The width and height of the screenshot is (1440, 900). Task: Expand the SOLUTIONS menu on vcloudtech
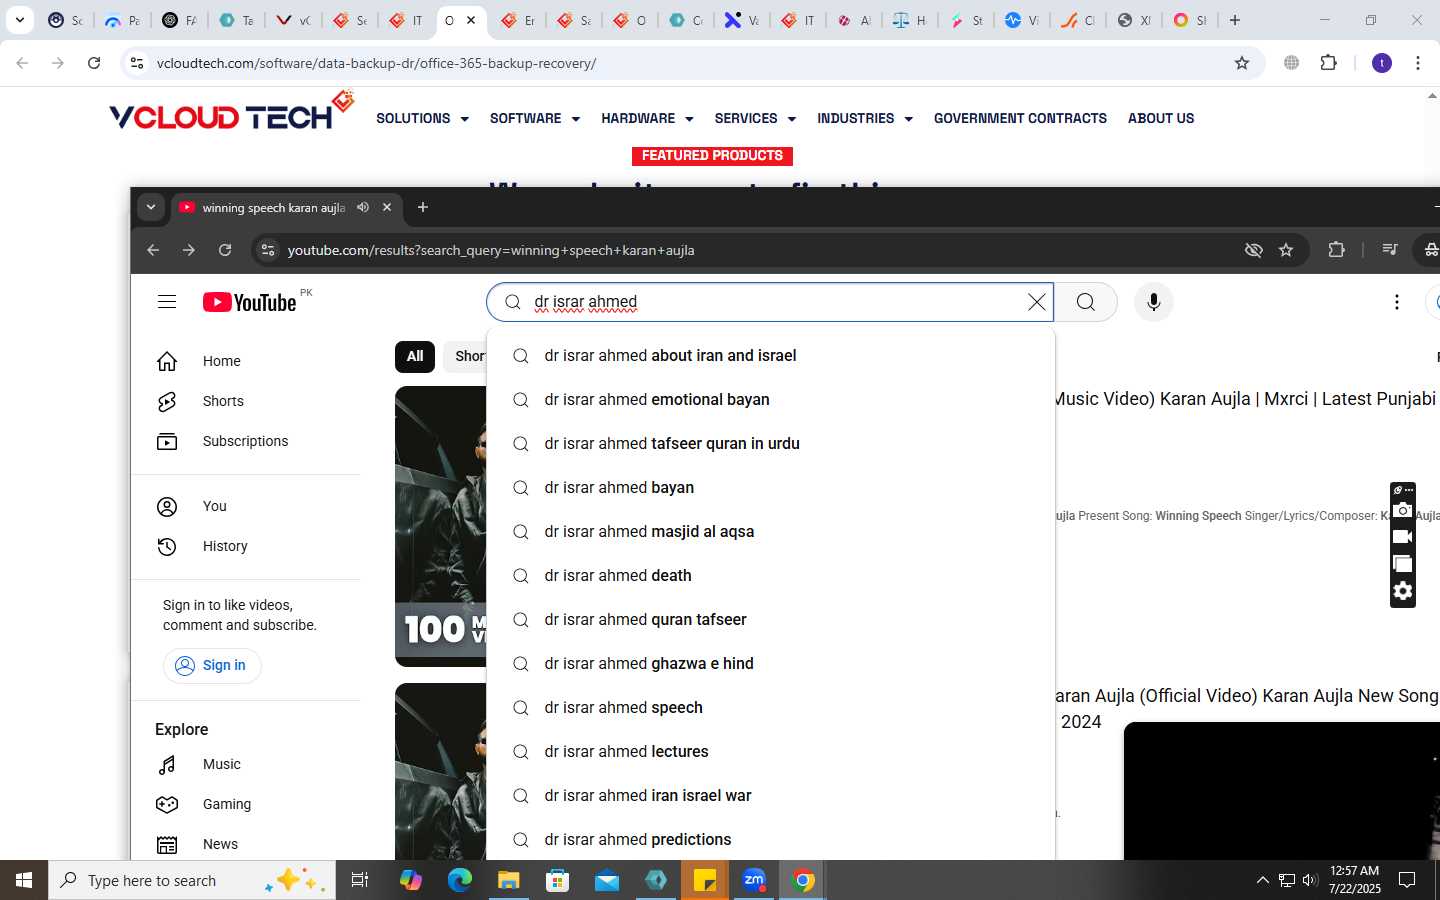(x=422, y=118)
